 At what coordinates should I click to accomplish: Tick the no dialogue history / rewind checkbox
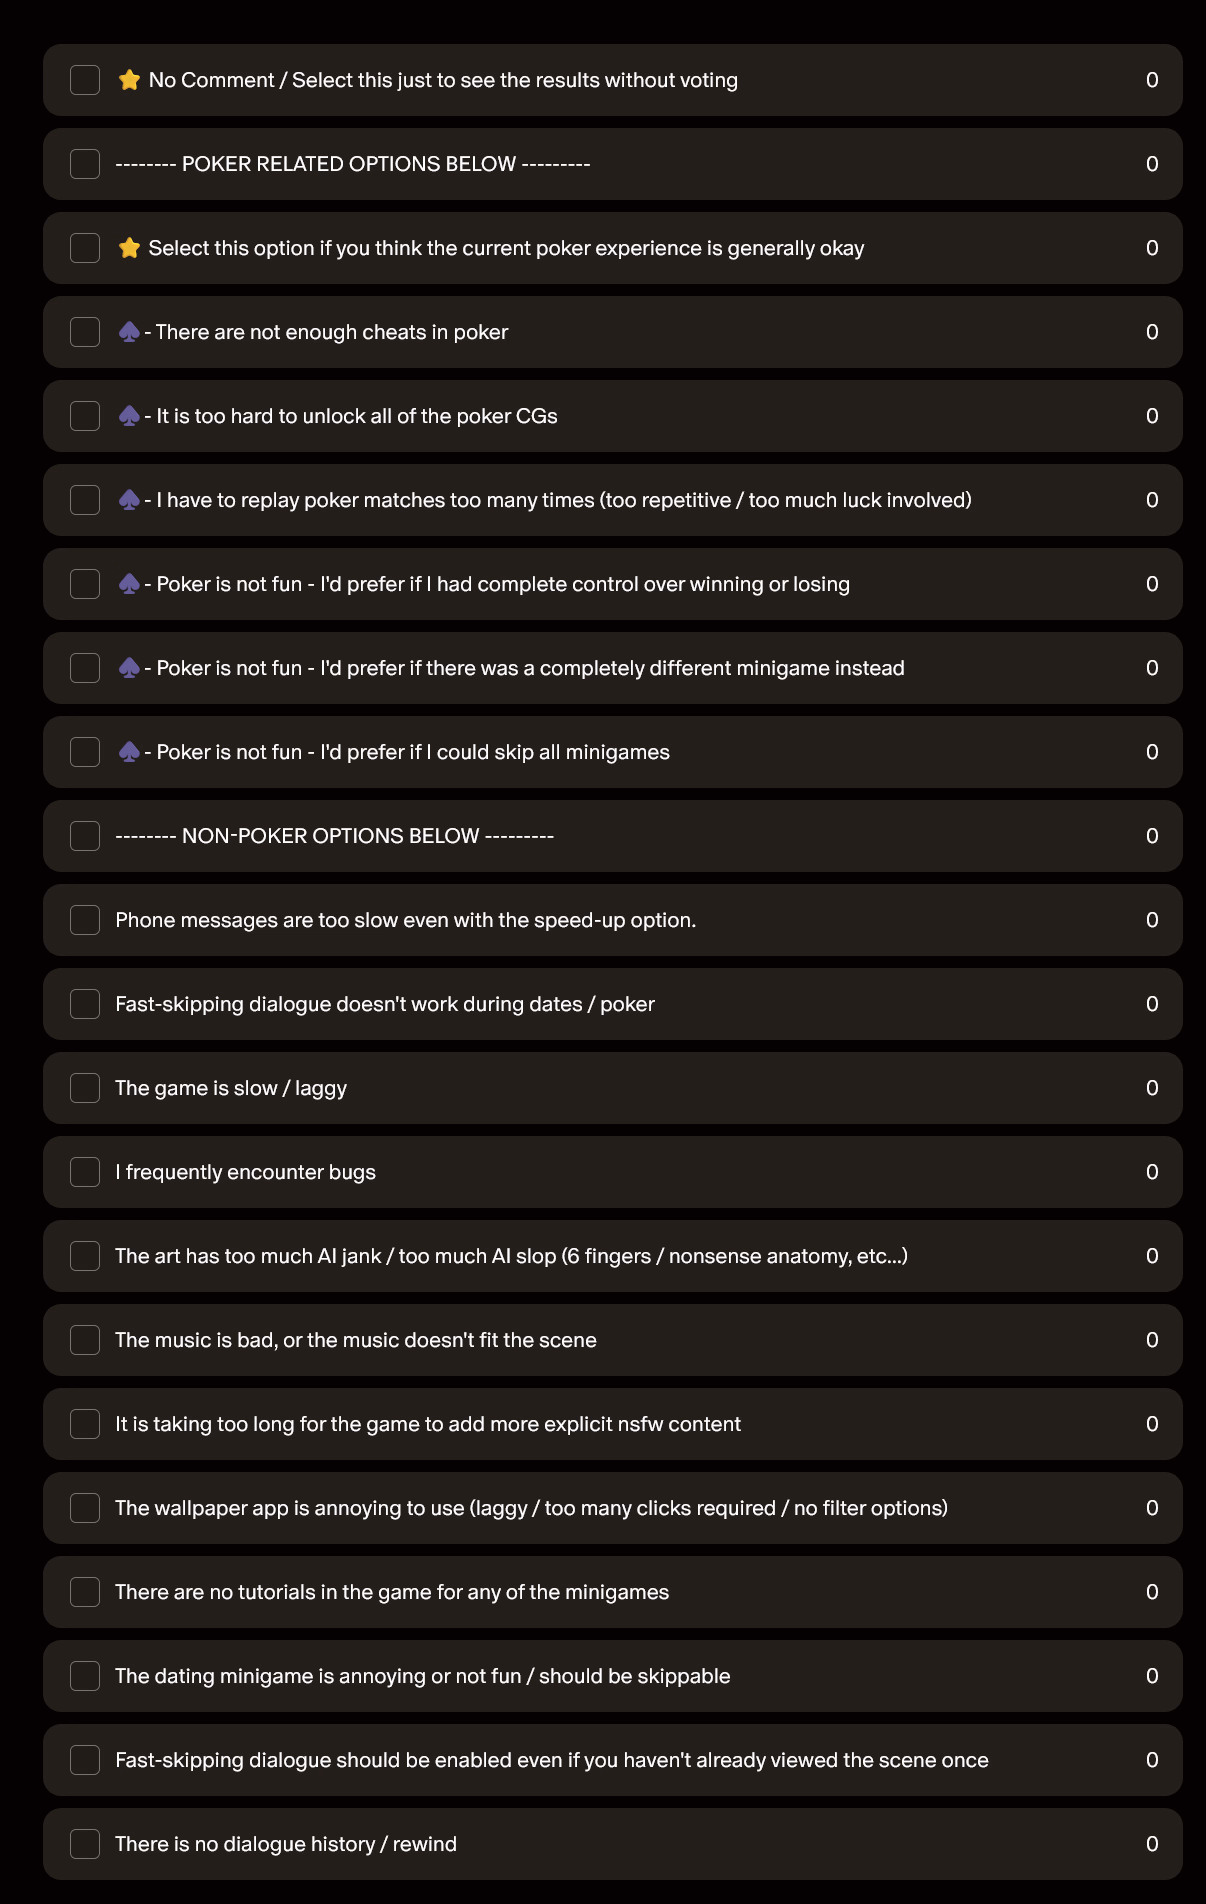coord(85,1844)
